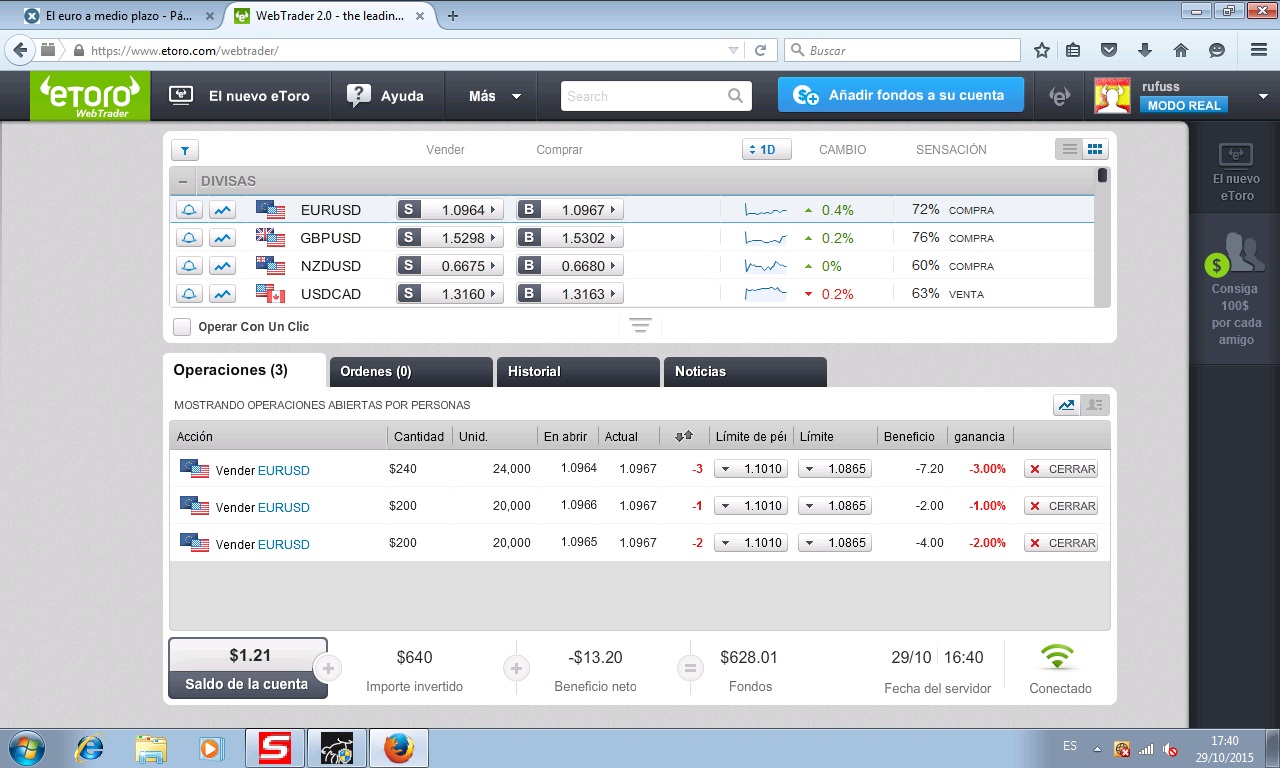This screenshot has height=768, width=1280.
Task: Switch the instrument list to list view
Action: click(1070, 150)
